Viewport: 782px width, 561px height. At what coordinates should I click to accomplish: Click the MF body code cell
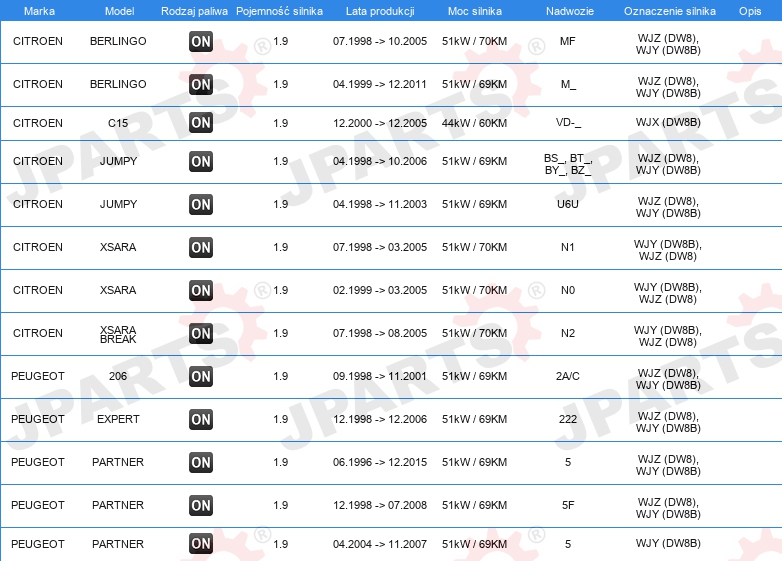[568, 41]
